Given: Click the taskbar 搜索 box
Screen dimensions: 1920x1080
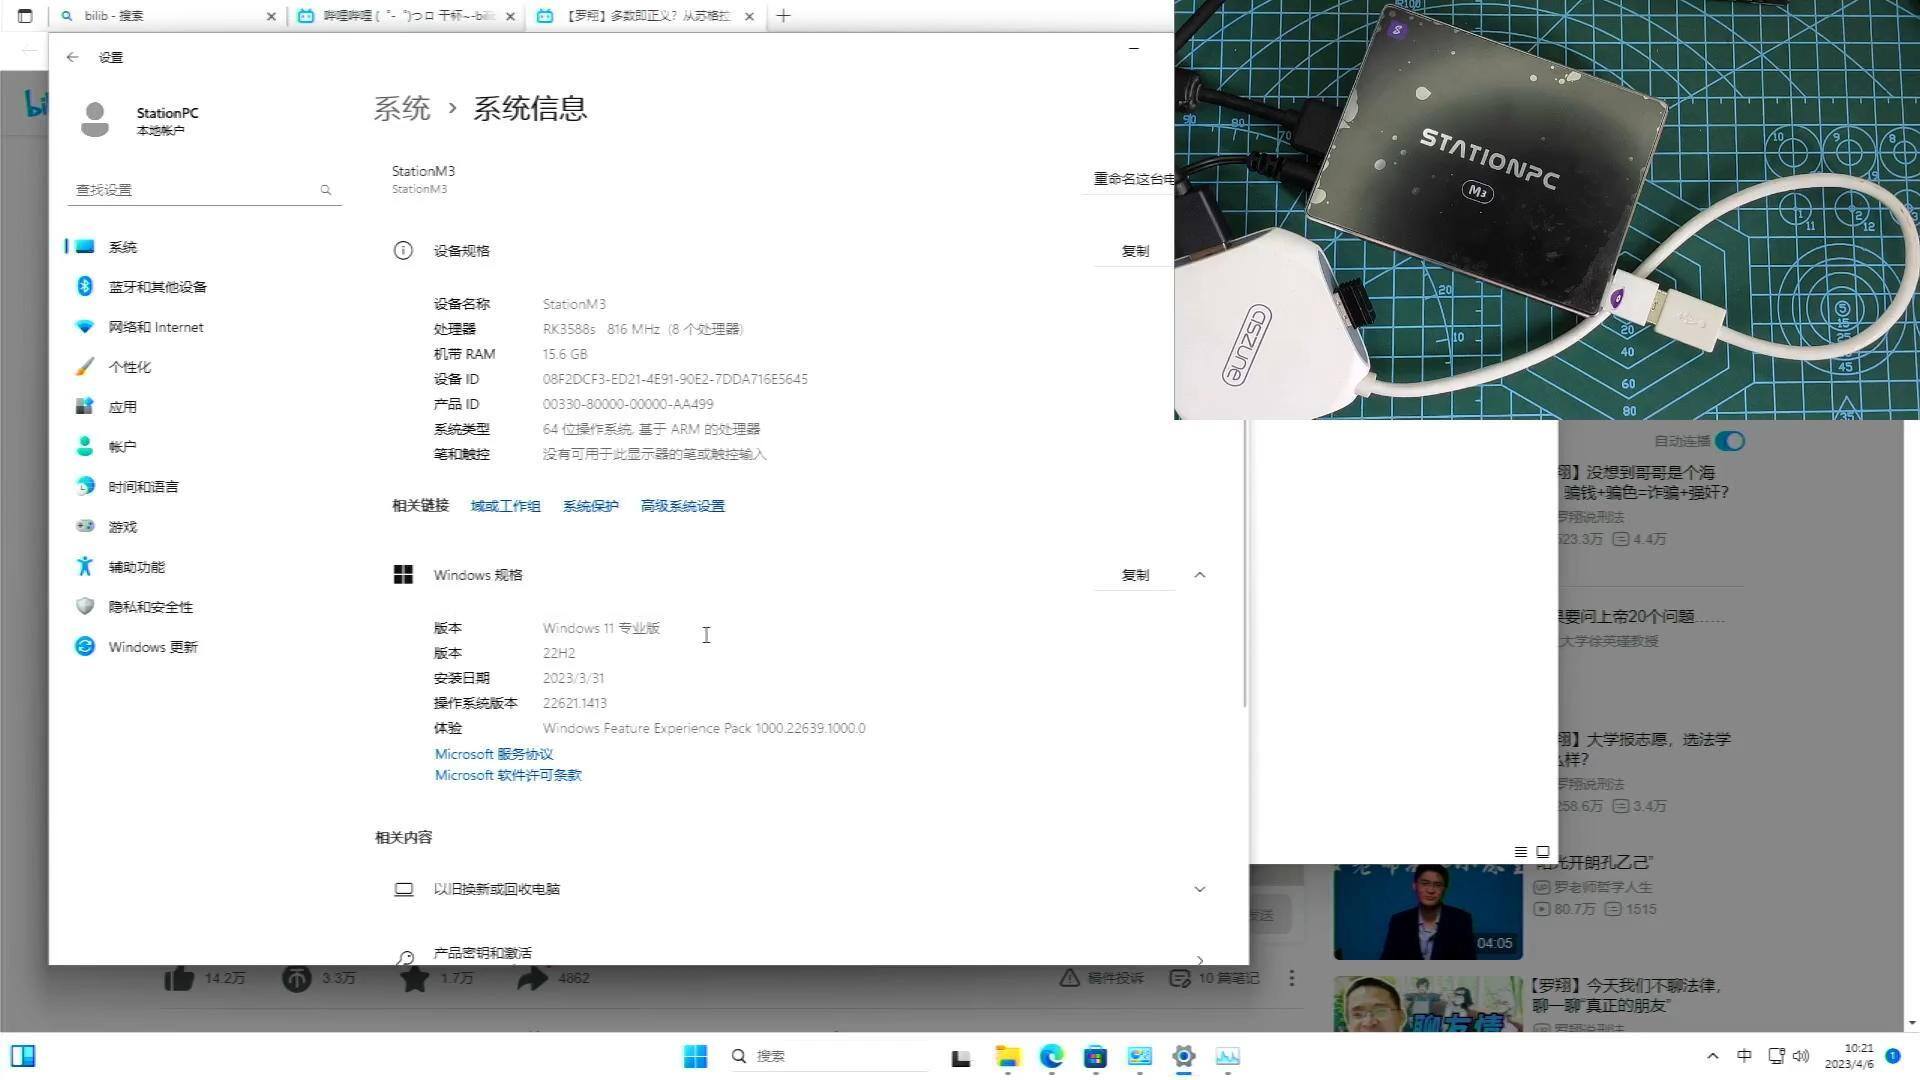Looking at the screenshot, I should tap(828, 1056).
